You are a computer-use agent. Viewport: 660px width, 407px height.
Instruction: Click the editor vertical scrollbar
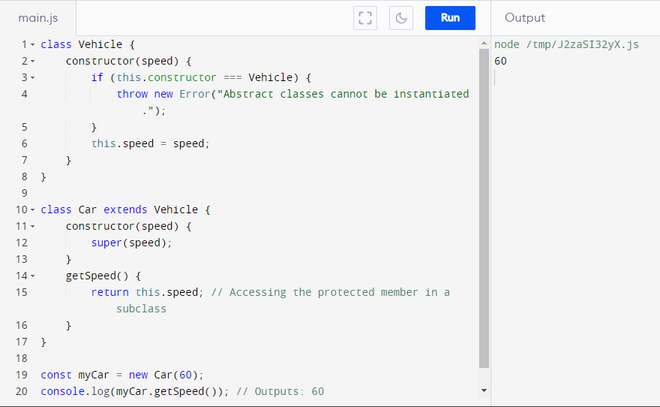tap(484, 200)
